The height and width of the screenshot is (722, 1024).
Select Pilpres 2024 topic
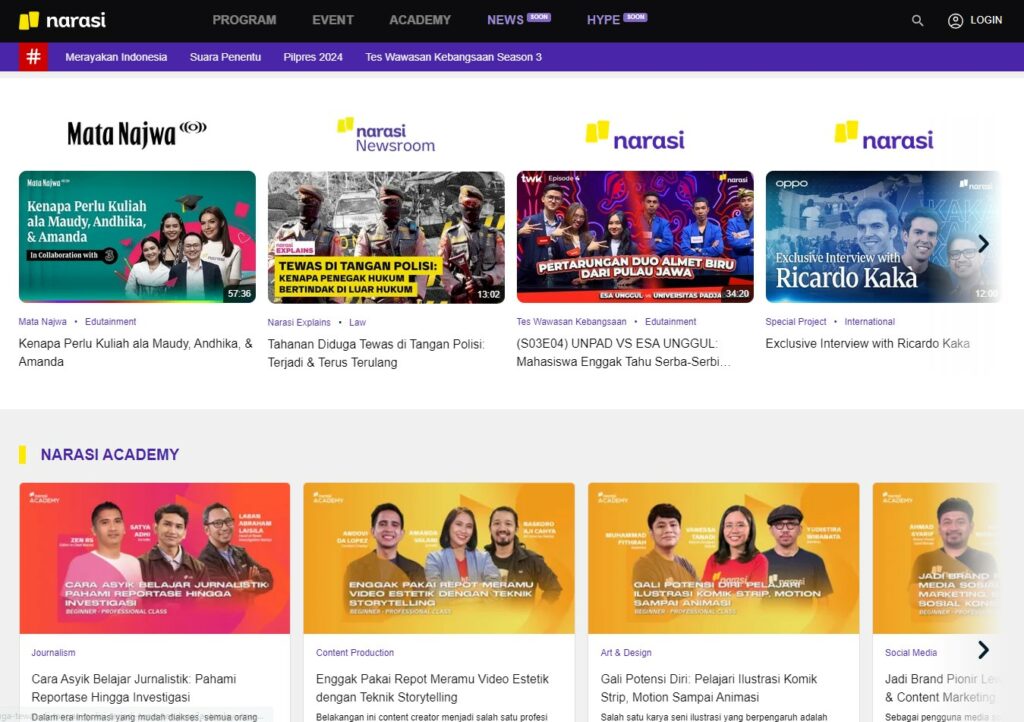313,57
